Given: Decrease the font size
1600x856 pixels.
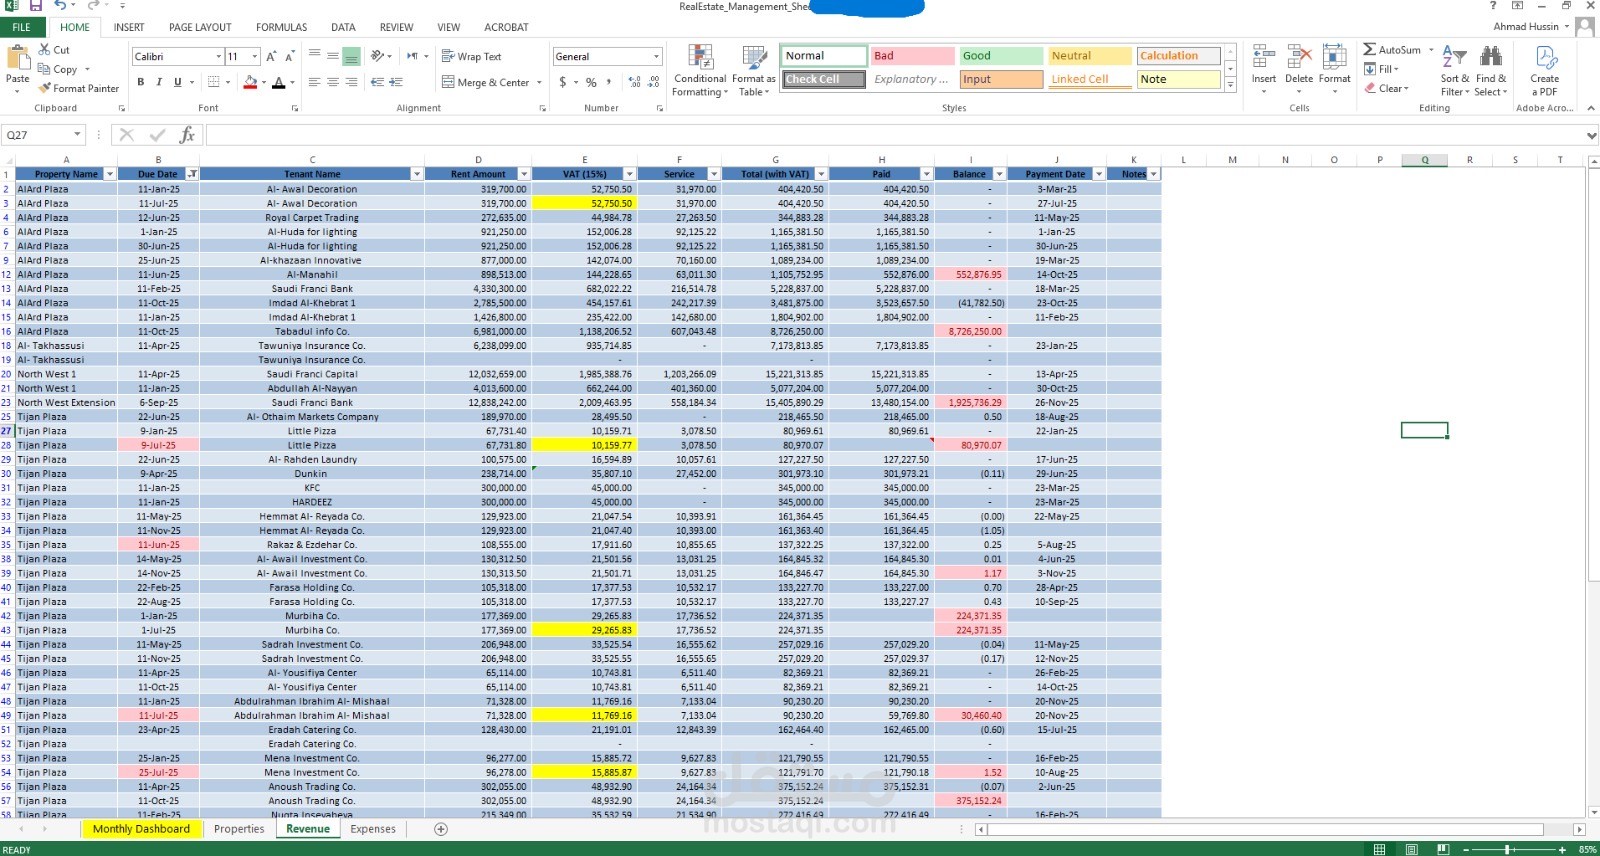Looking at the screenshot, I should pyautogui.click(x=289, y=56).
